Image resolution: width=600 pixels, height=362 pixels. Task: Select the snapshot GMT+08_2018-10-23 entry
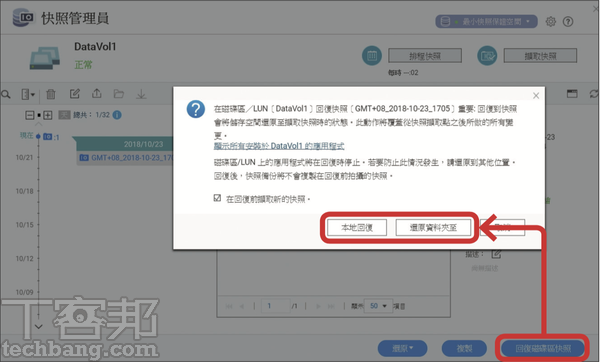(126, 158)
